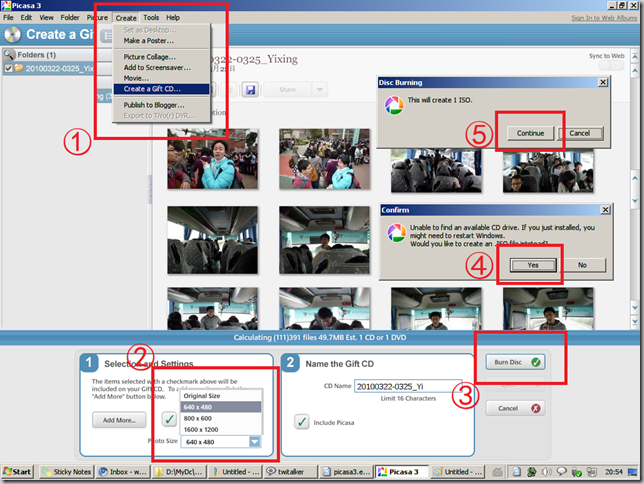Click bottom scroll-down arrow of photo area
The width and height of the screenshot is (644, 484).
tap(635, 322)
